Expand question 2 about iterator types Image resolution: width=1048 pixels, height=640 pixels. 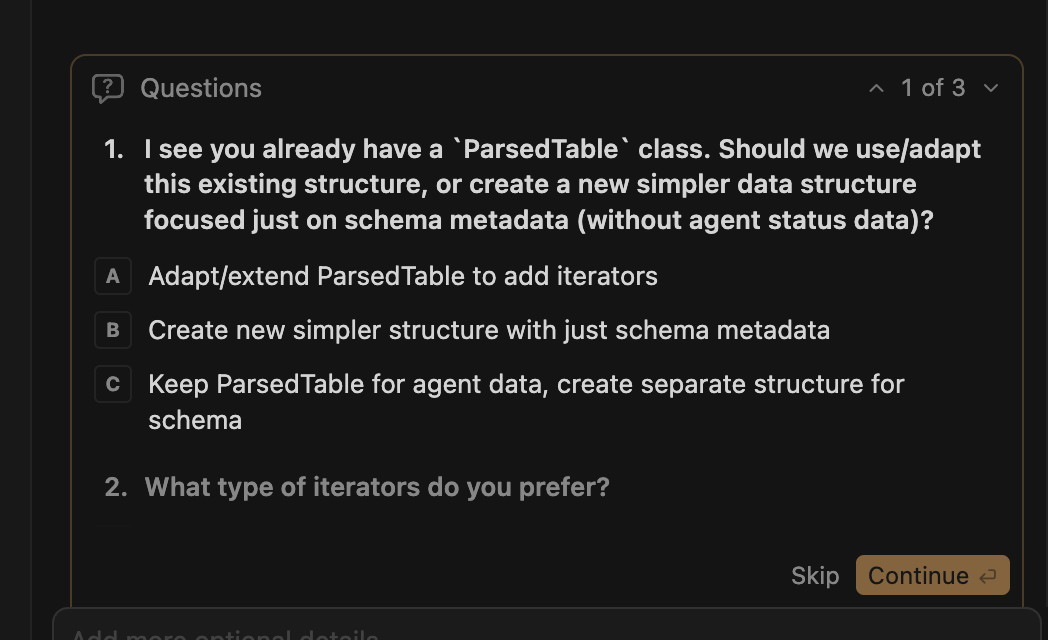coord(376,487)
